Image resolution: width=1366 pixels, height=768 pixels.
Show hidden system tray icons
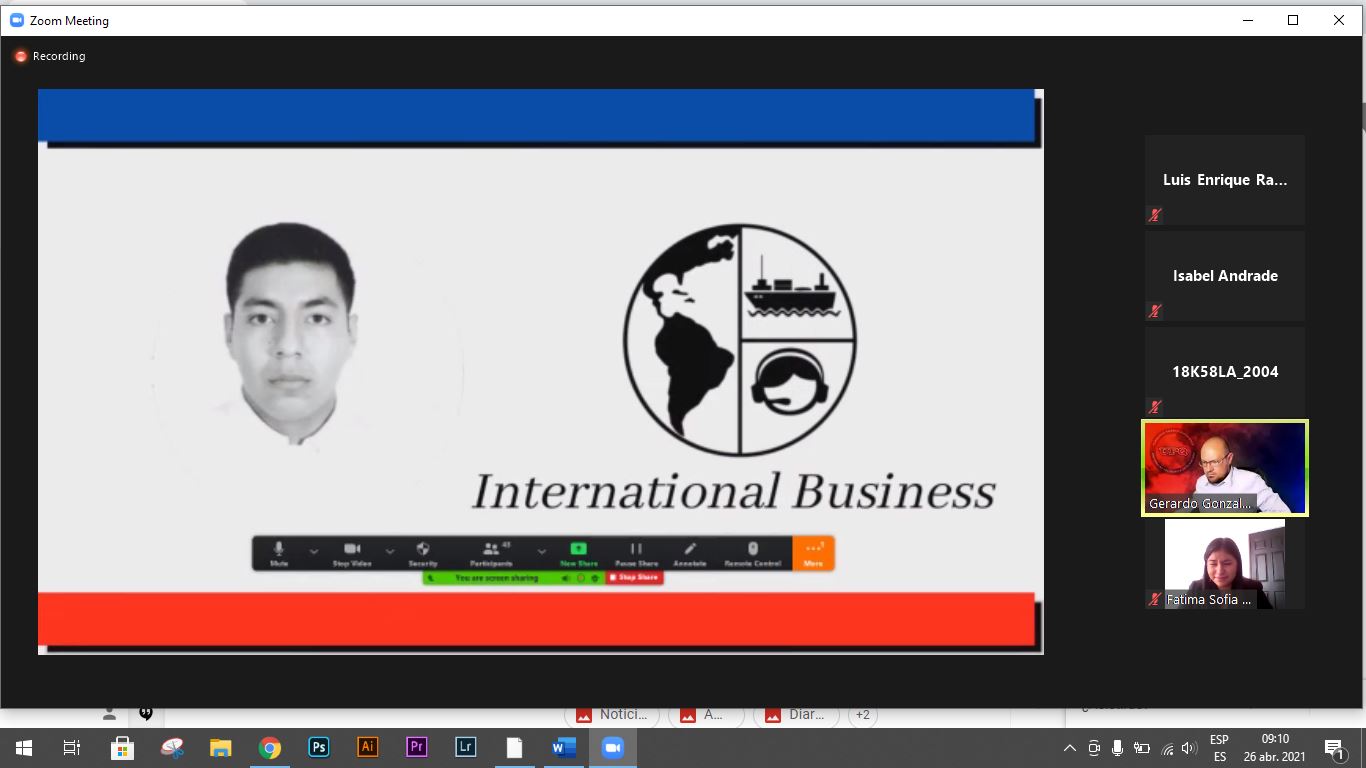(1069, 748)
